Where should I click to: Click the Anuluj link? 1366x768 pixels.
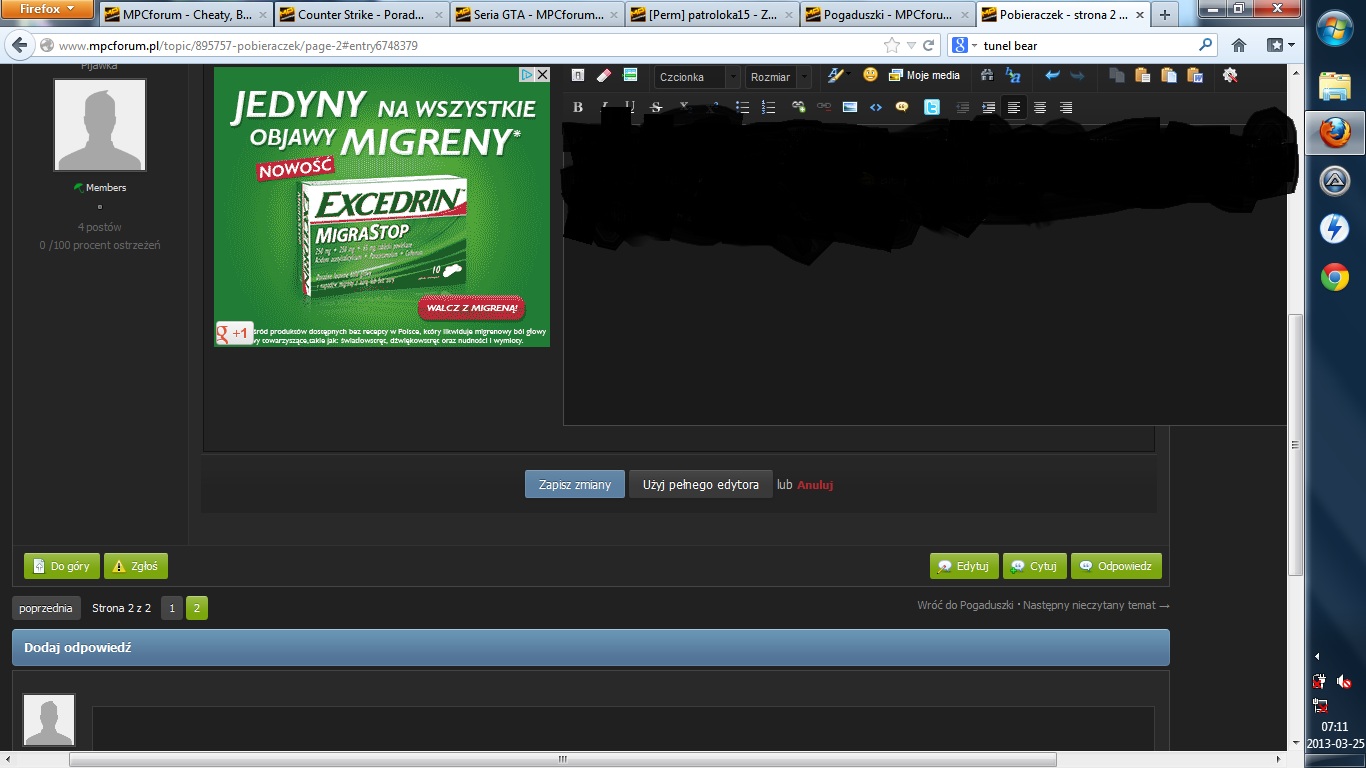815,485
